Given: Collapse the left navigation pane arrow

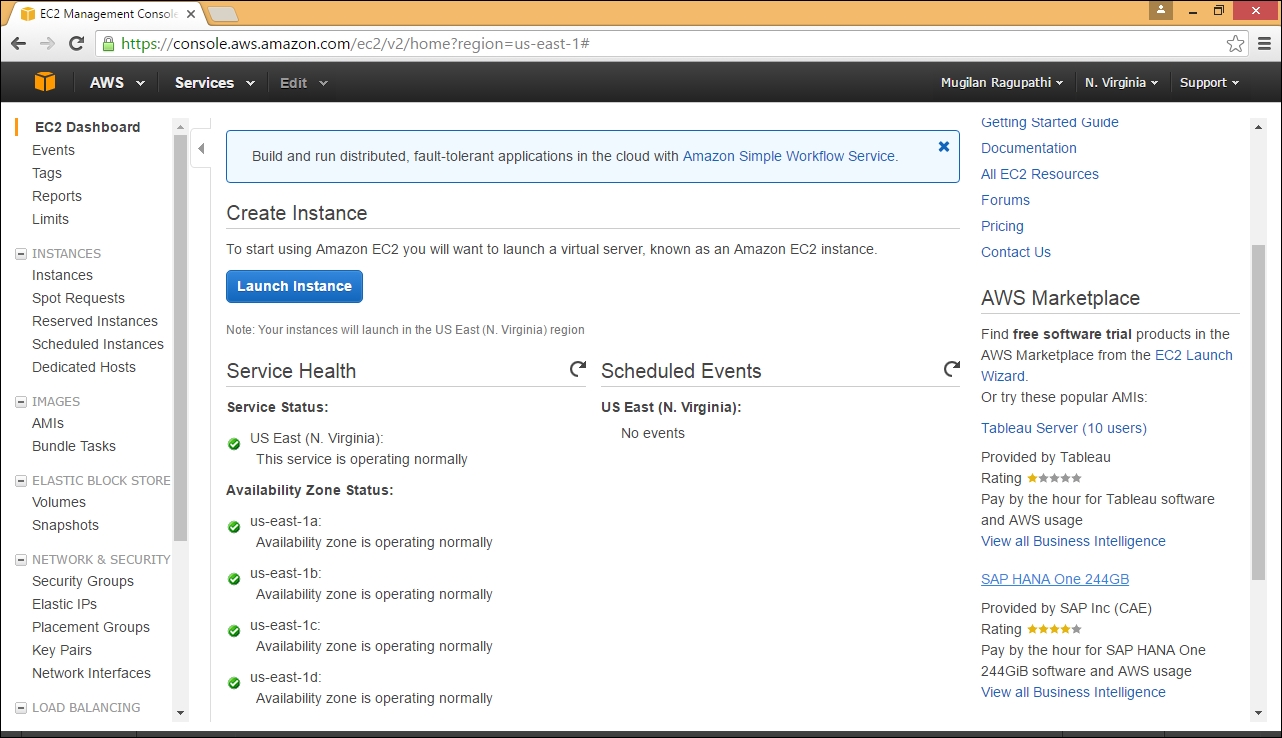Looking at the screenshot, I should 201,148.
